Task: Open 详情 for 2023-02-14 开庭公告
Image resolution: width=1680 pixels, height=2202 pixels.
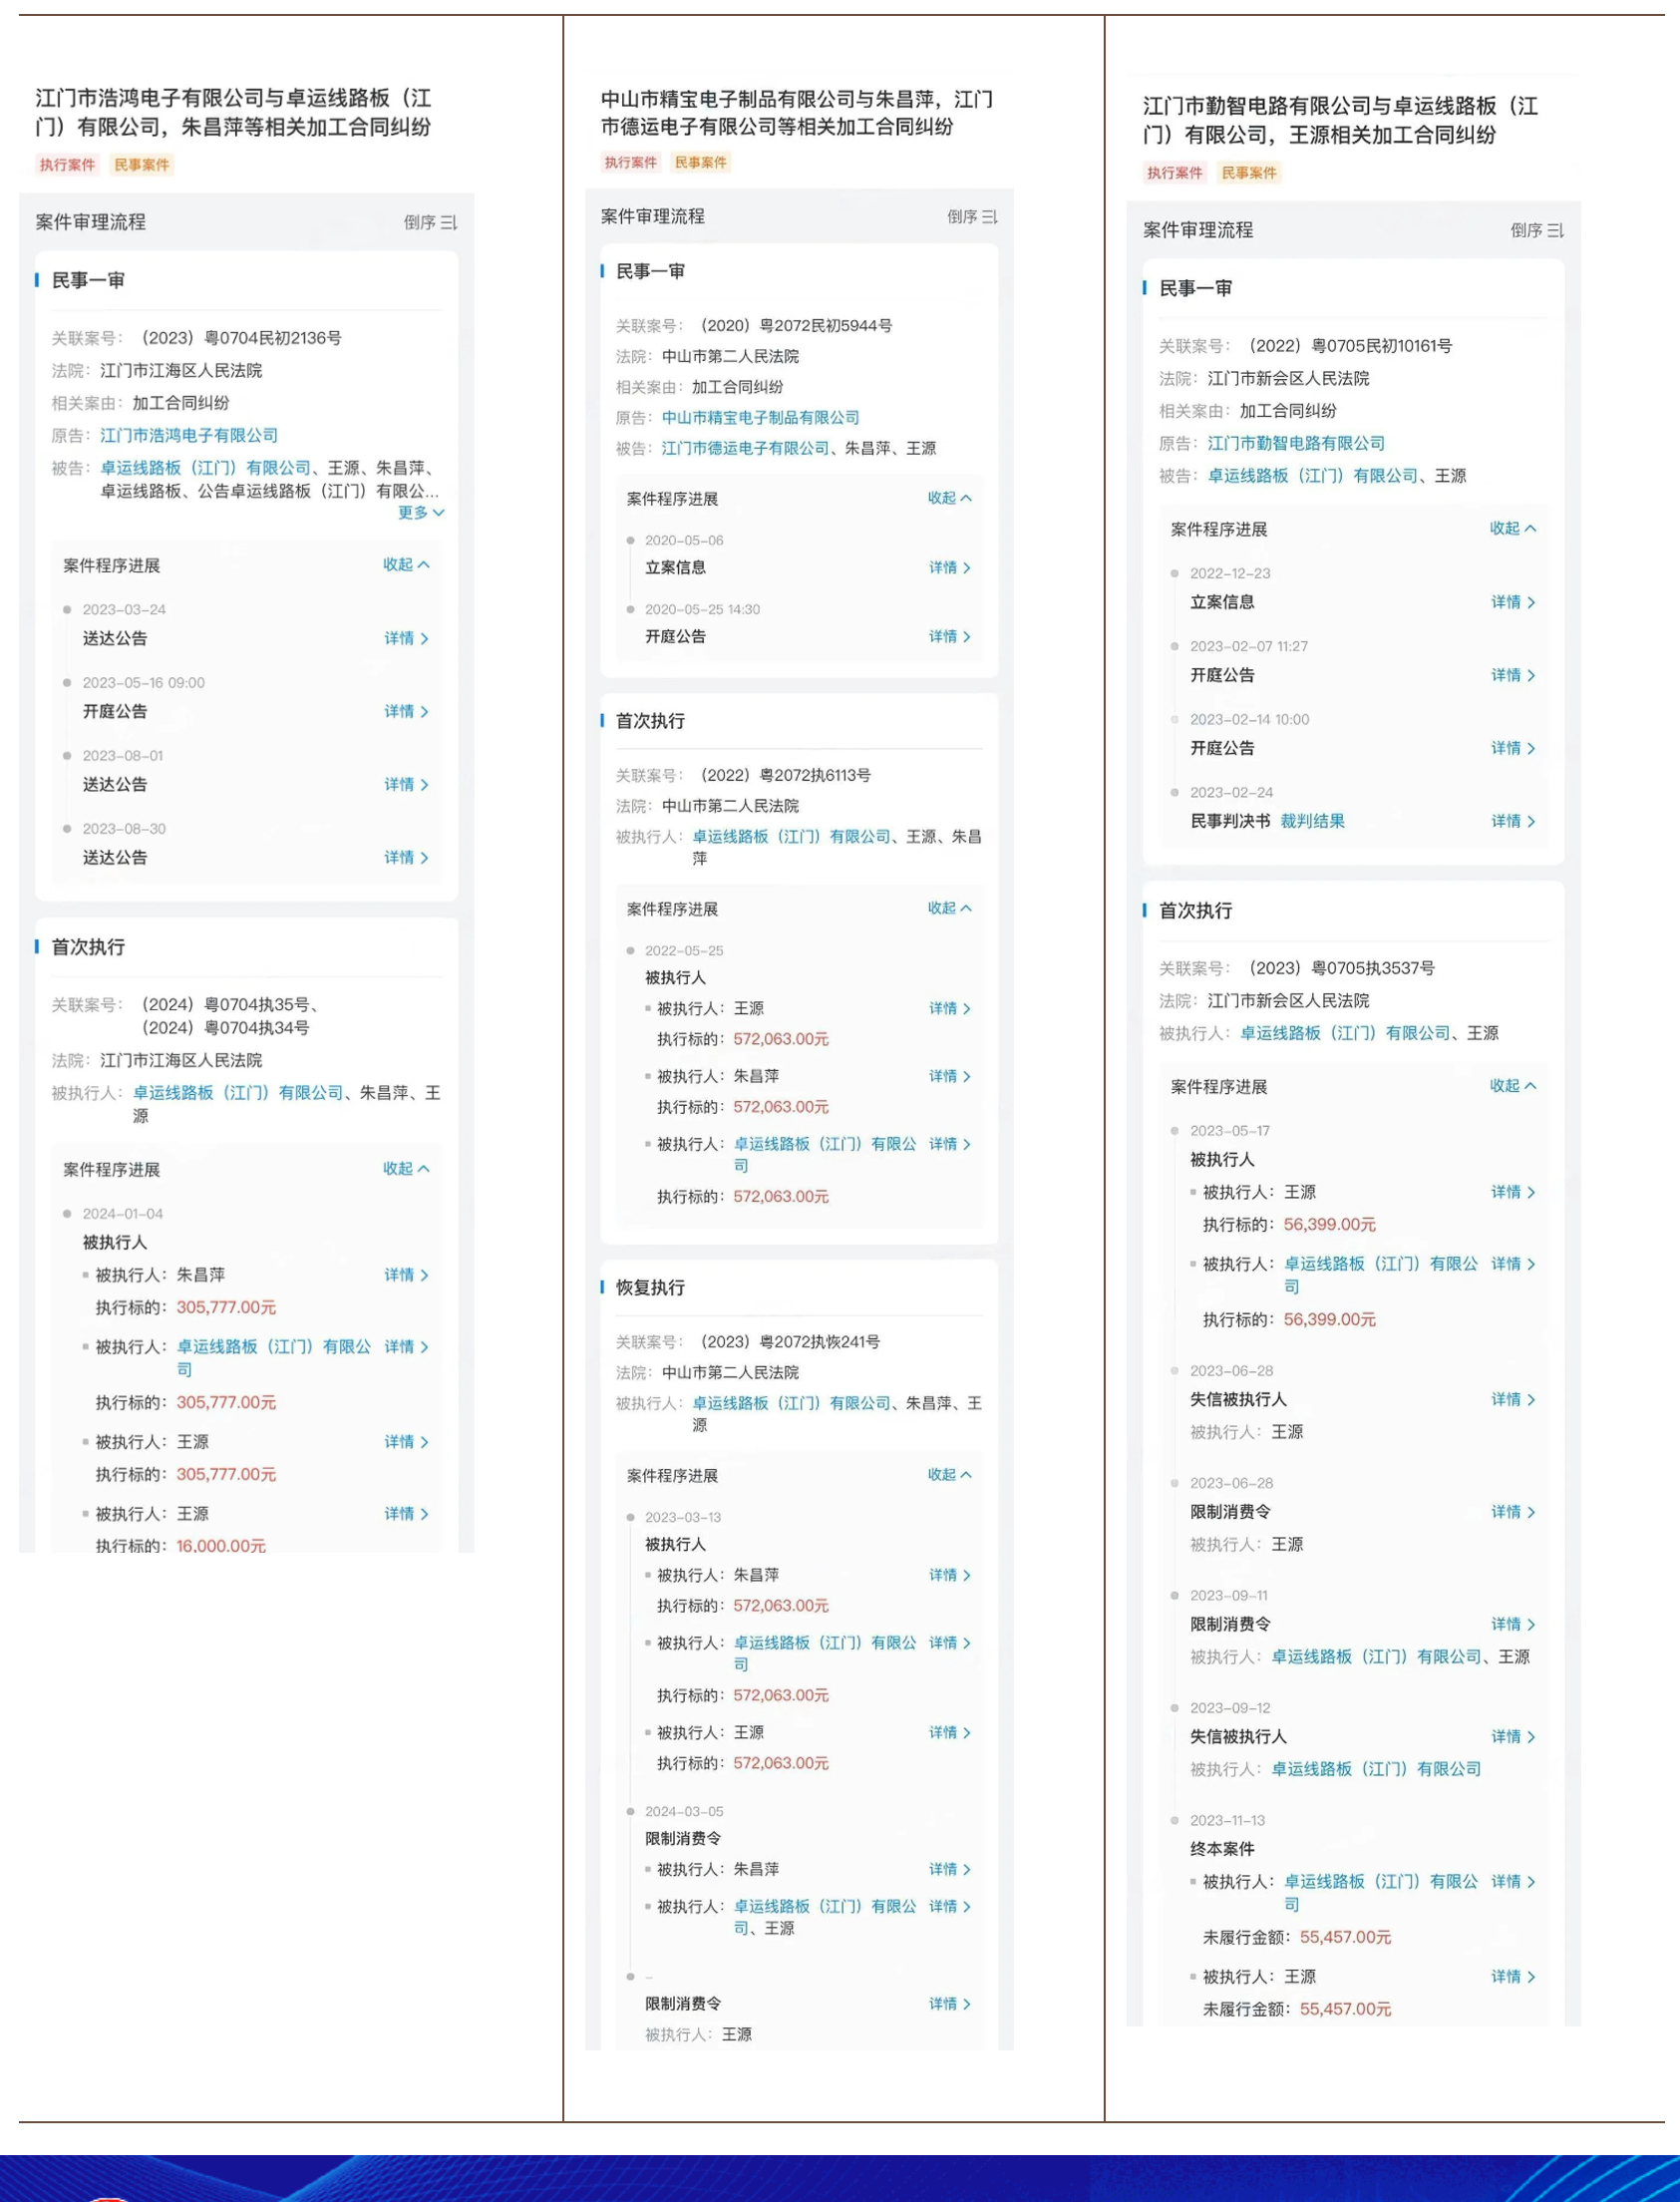Action: (1513, 748)
